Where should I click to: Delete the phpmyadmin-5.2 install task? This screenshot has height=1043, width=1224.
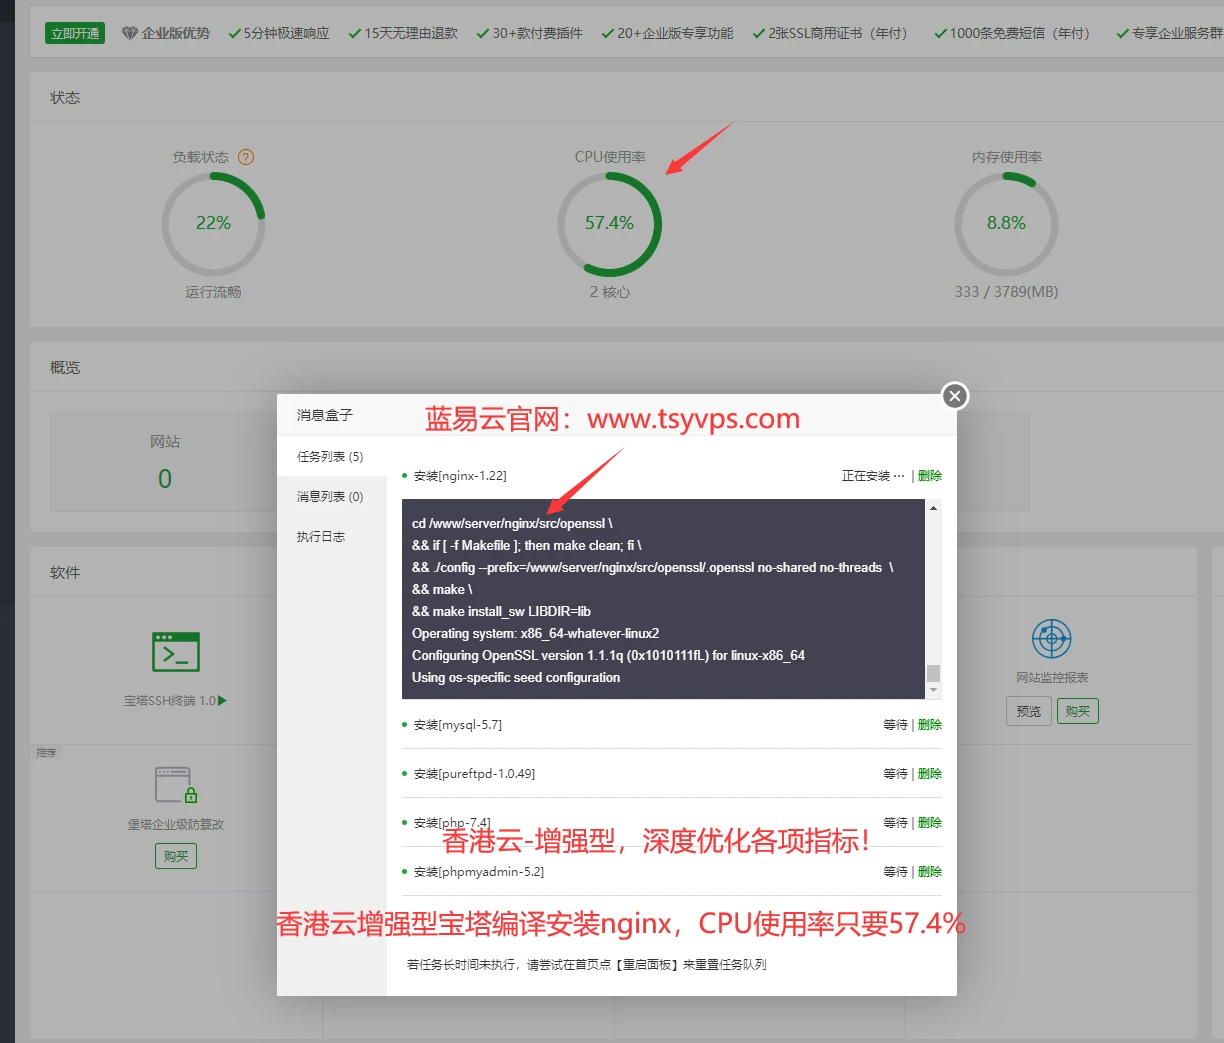pos(930,872)
